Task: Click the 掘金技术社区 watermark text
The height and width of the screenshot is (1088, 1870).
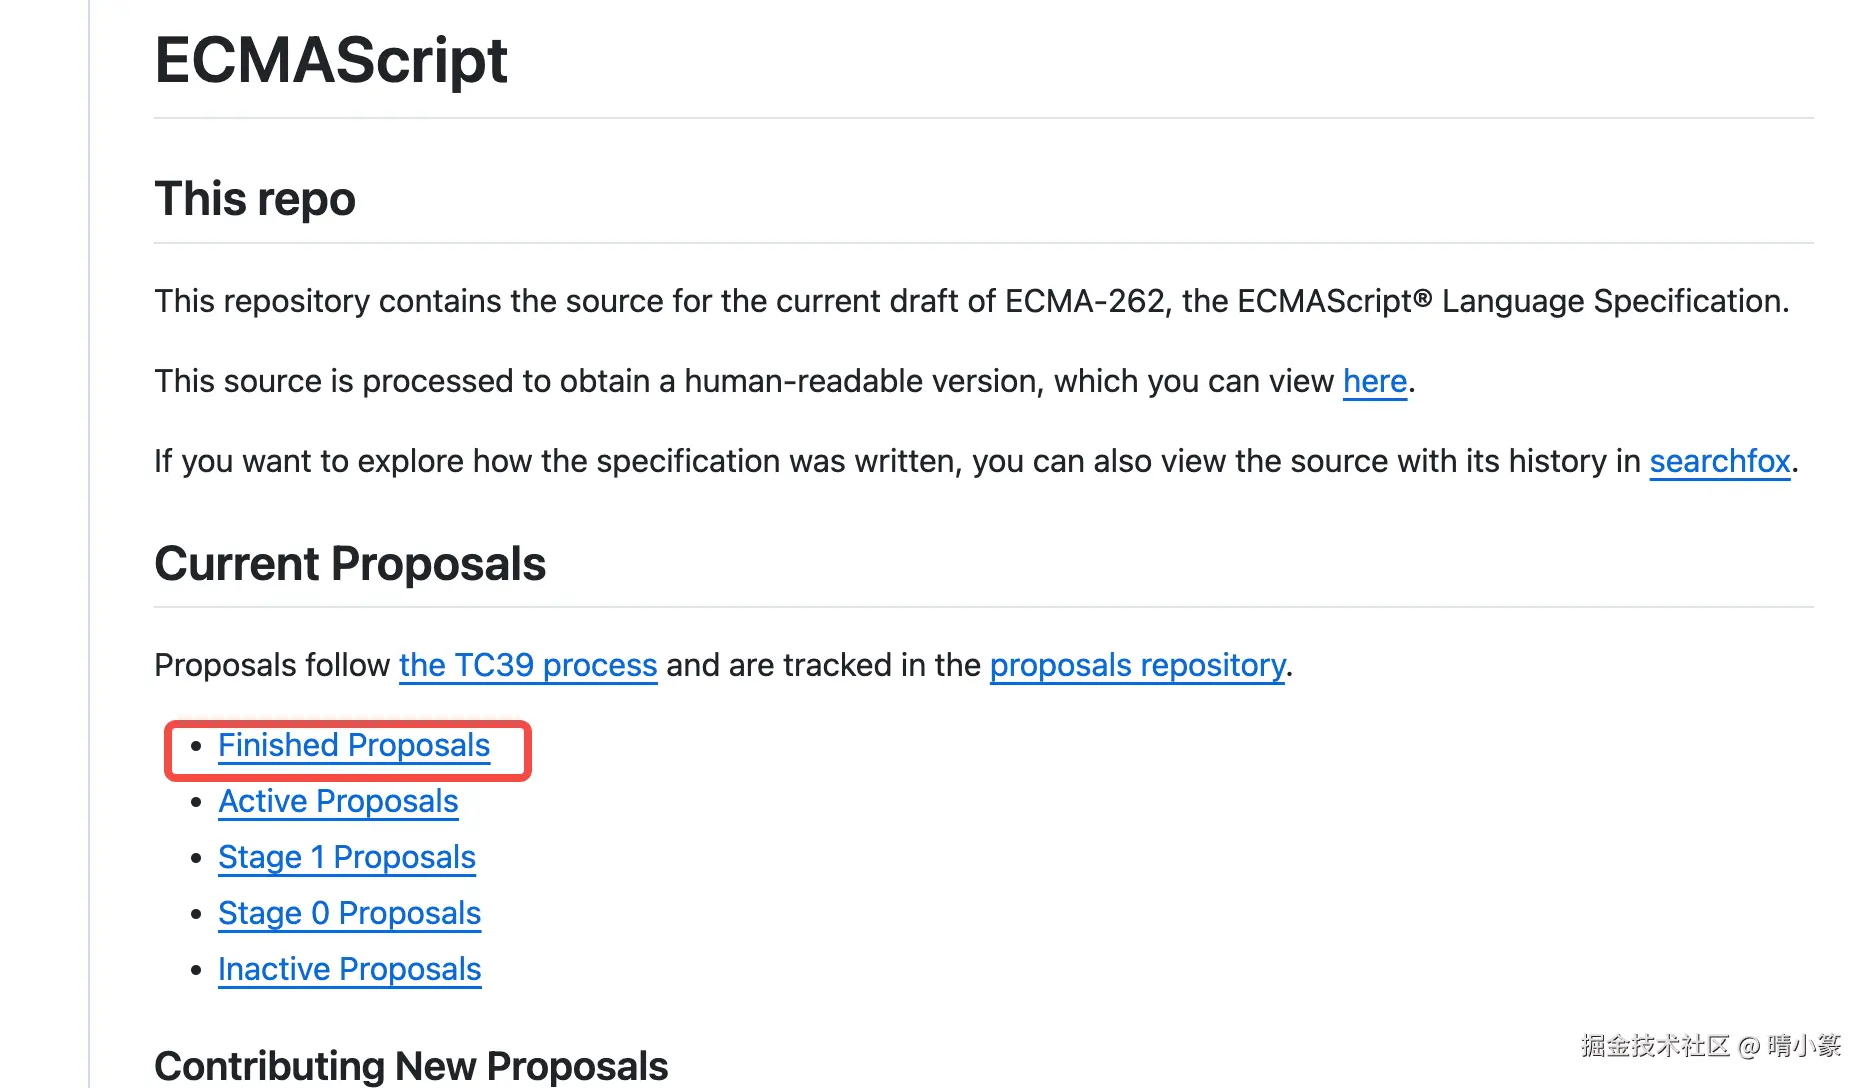Action: click(x=1655, y=1046)
